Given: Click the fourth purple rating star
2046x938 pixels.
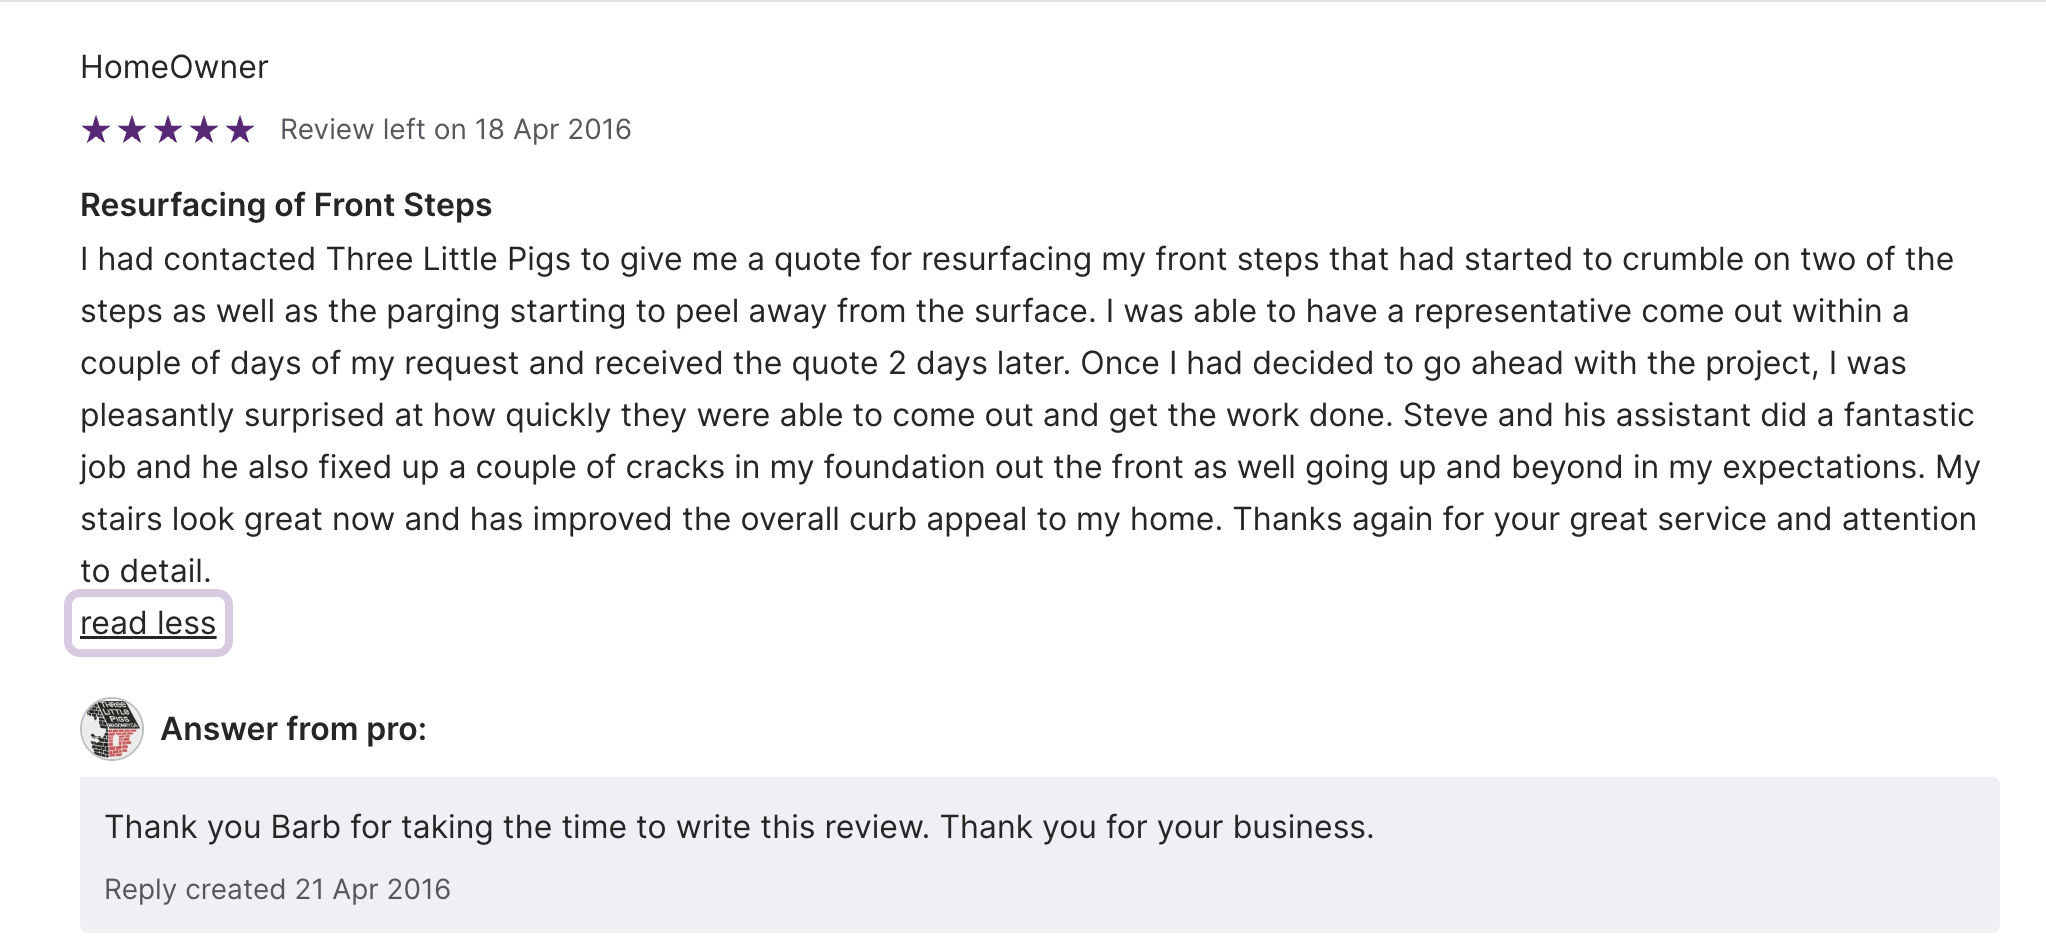Looking at the screenshot, I should pos(204,130).
